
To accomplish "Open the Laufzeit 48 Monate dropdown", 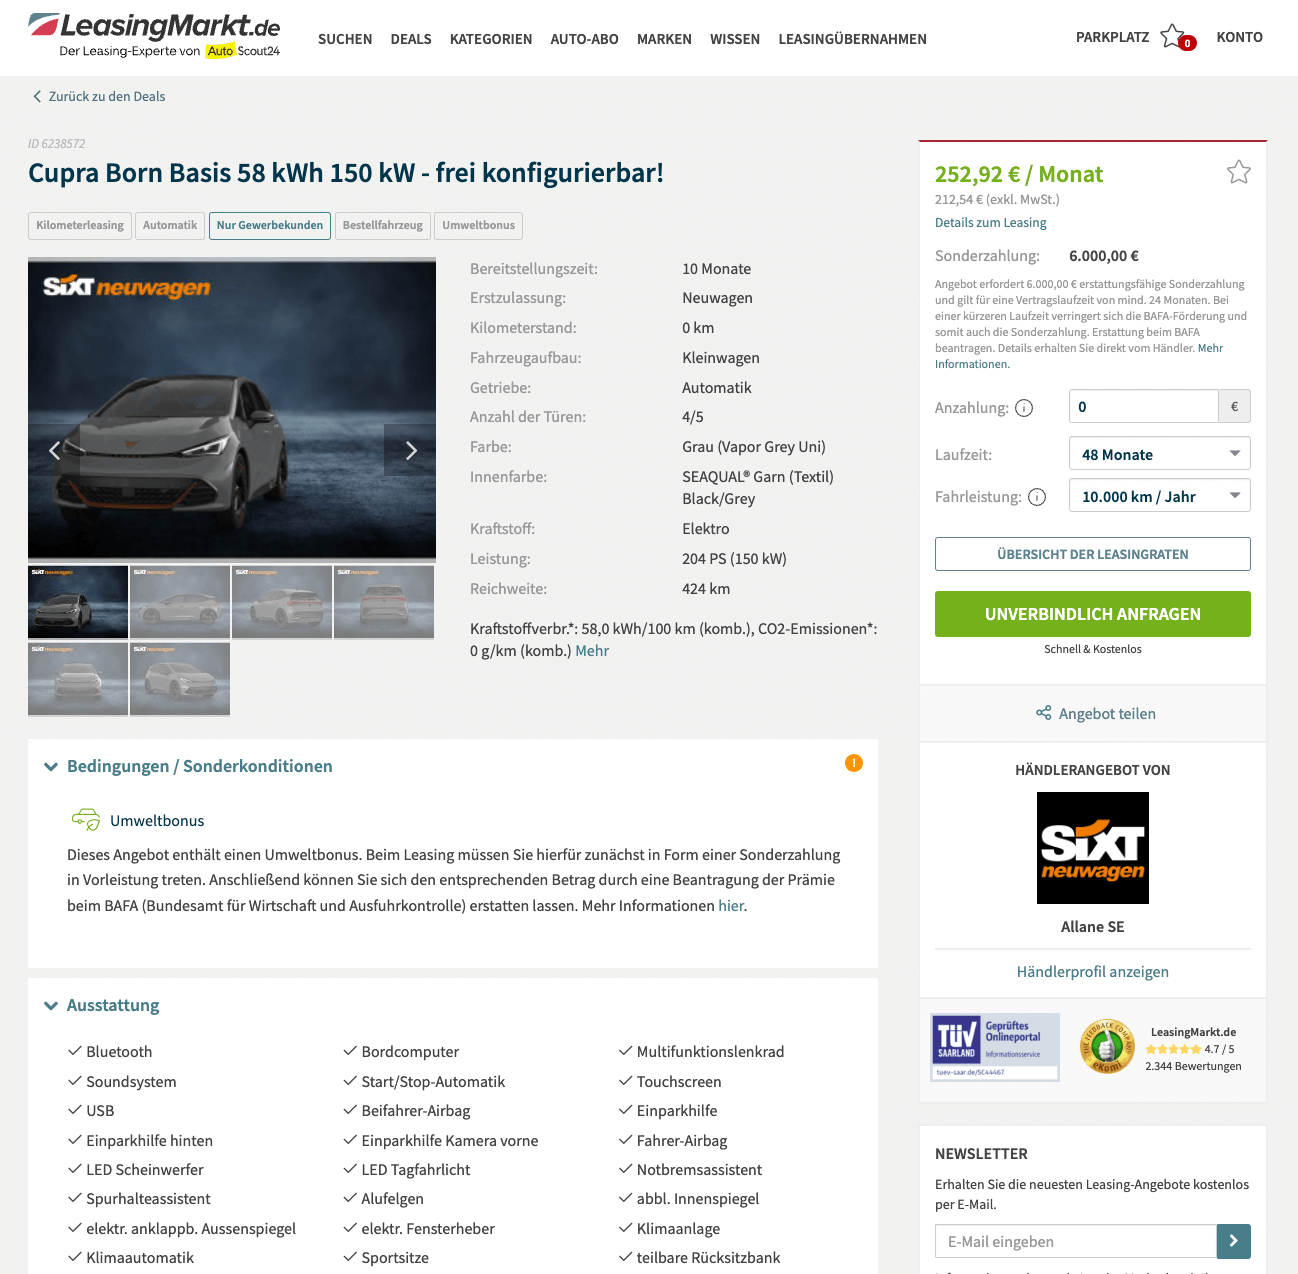I will (1160, 454).
